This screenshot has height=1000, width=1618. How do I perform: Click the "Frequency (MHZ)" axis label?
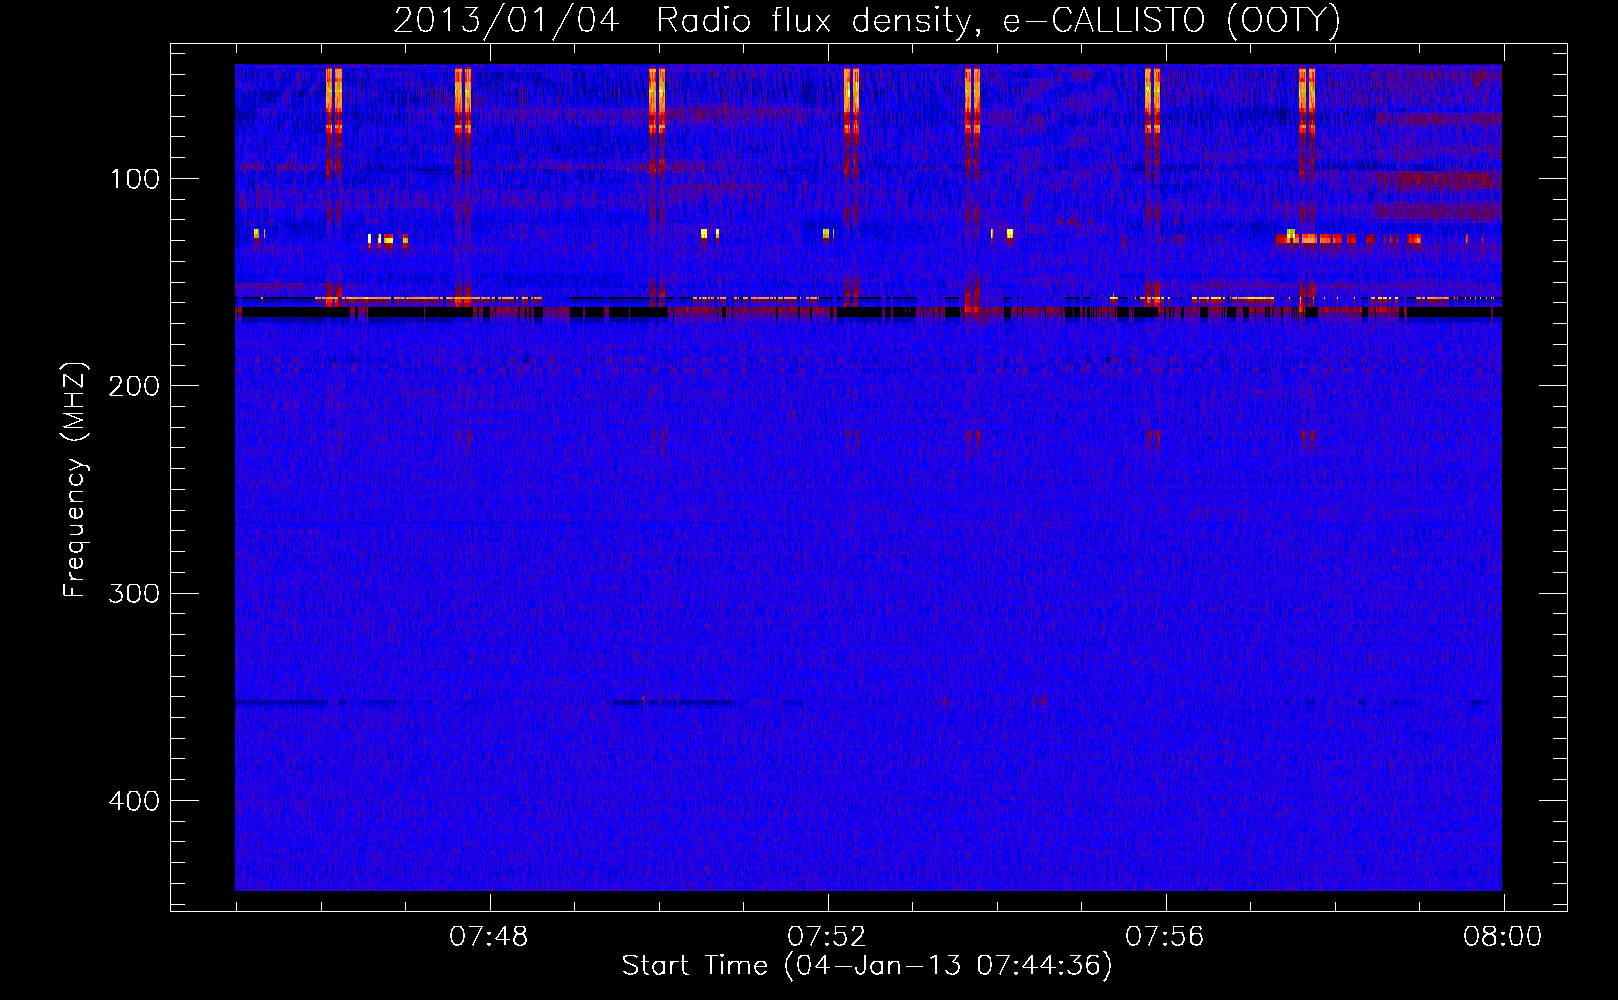click(75, 480)
